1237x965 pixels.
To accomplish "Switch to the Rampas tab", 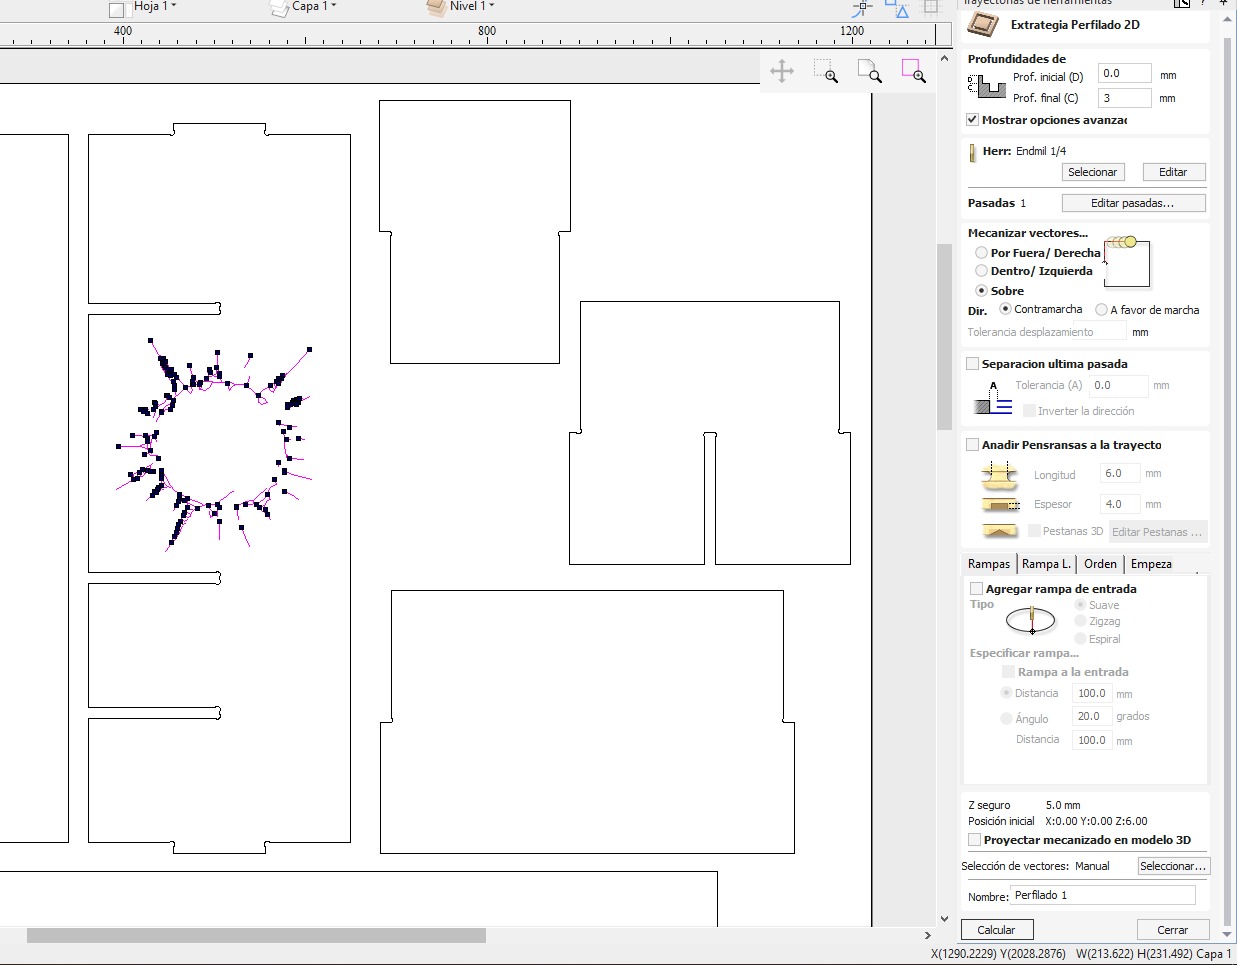I will tap(989, 564).
